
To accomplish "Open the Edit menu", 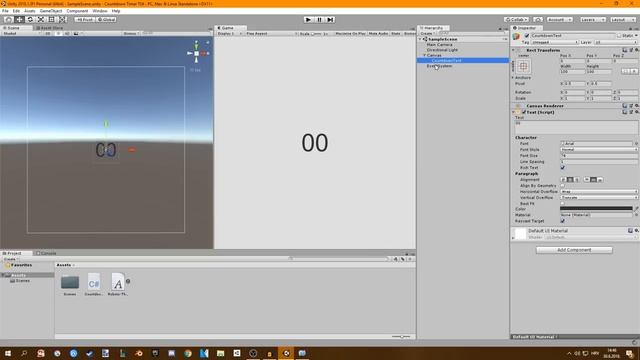I will pyautogui.click(x=16, y=11).
